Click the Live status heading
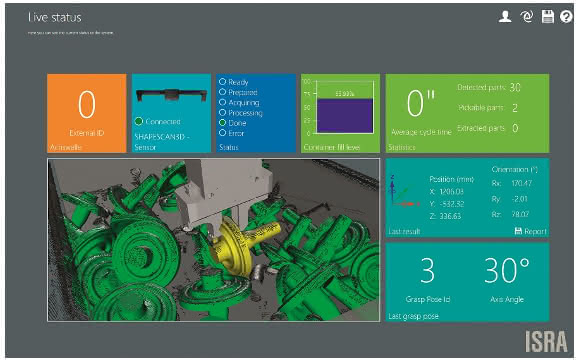Screen dimensions: 580x361 click(x=54, y=17)
